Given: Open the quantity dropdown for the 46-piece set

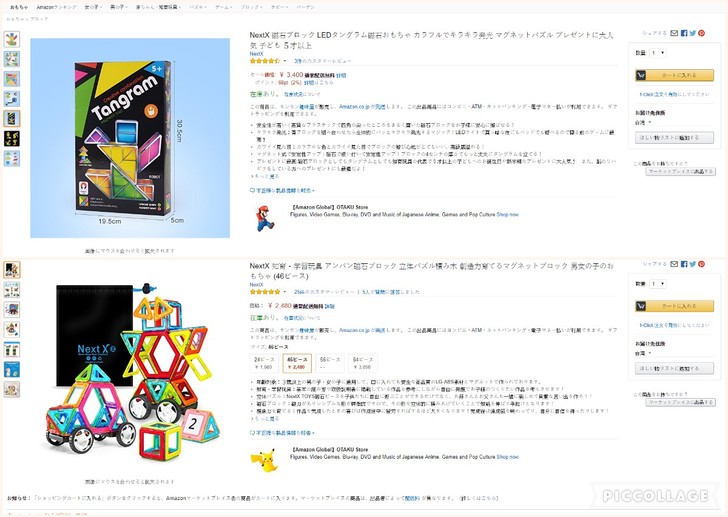Looking at the screenshot, I should pyautogui.click(x=658, y=284).
